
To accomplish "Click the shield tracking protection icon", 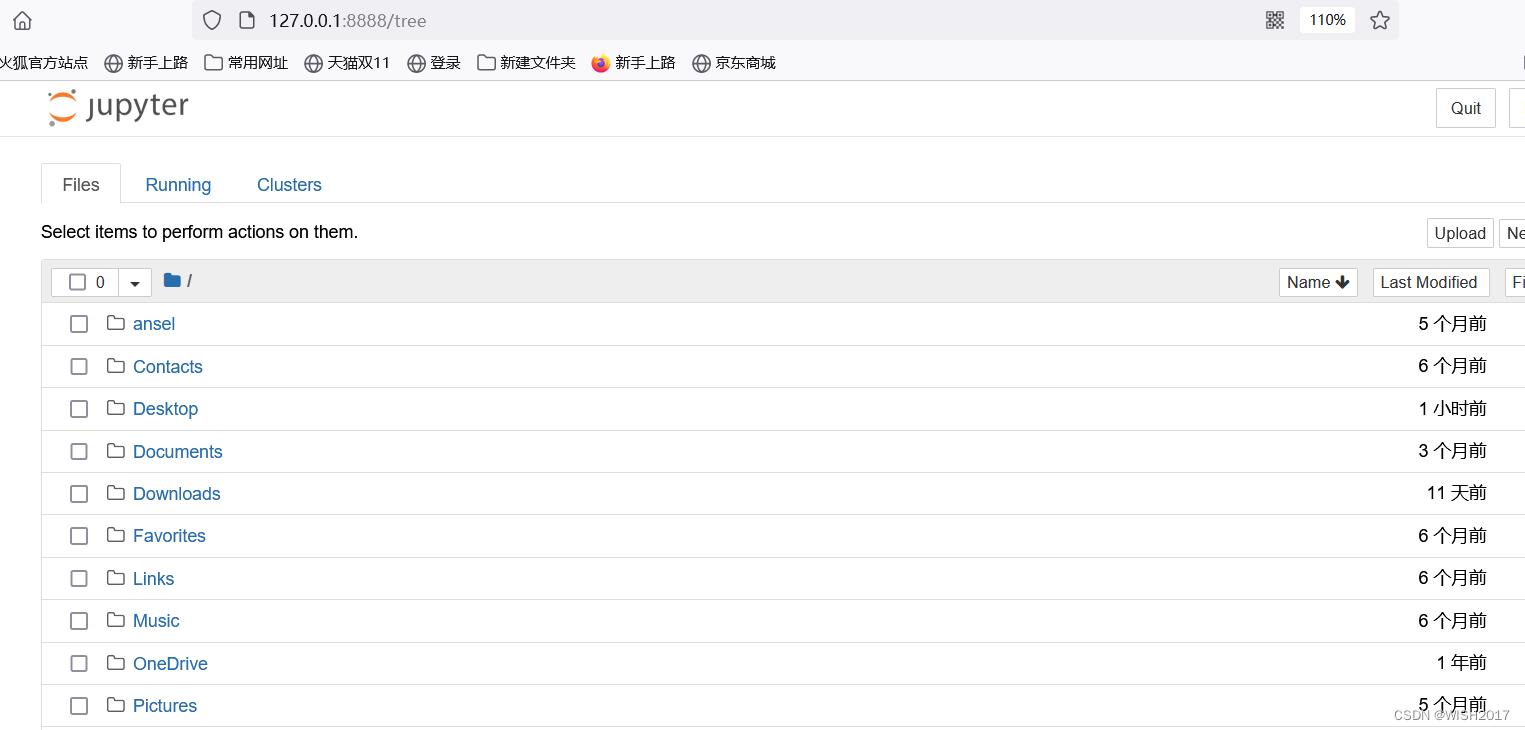I will point(212,20).
